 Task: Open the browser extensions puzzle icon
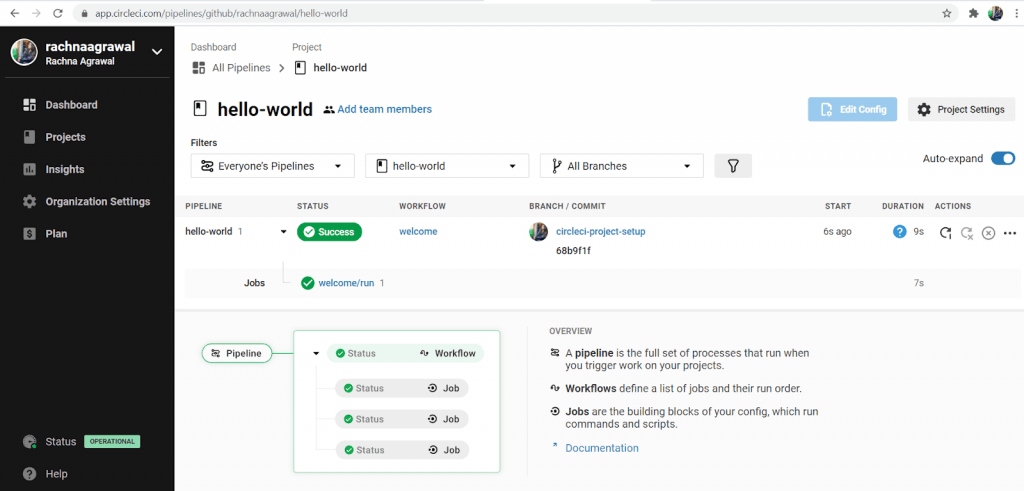[x=971, y=13]
